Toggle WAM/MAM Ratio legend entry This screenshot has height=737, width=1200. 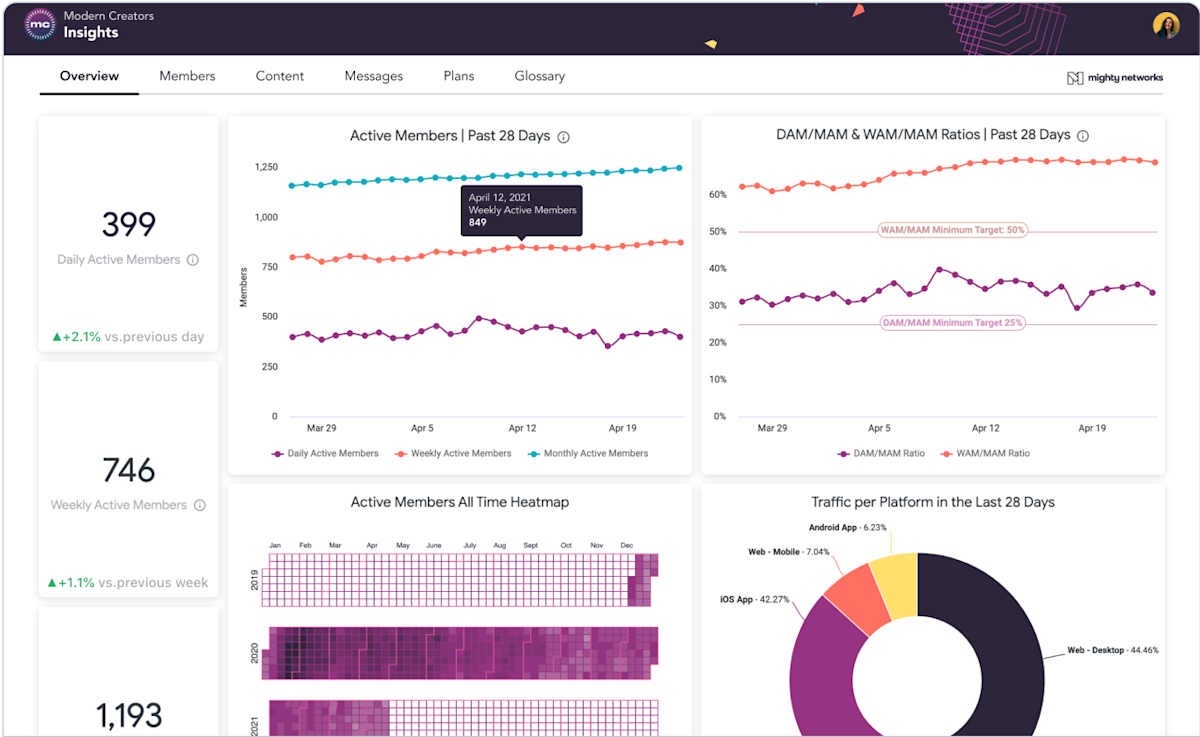pos(985,453)
